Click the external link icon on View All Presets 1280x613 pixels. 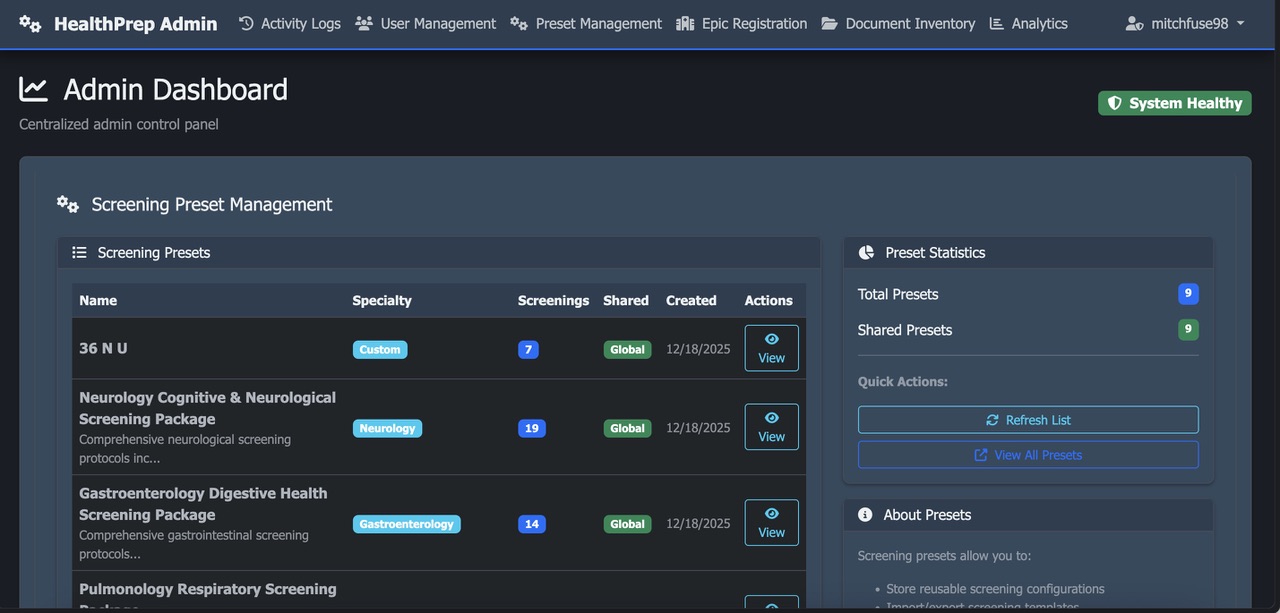coord(981,454)
